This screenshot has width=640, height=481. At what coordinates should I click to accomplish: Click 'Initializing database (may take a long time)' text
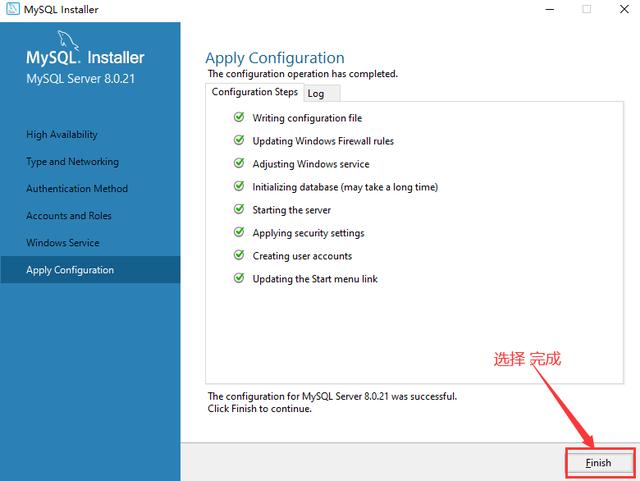point(345,187)
